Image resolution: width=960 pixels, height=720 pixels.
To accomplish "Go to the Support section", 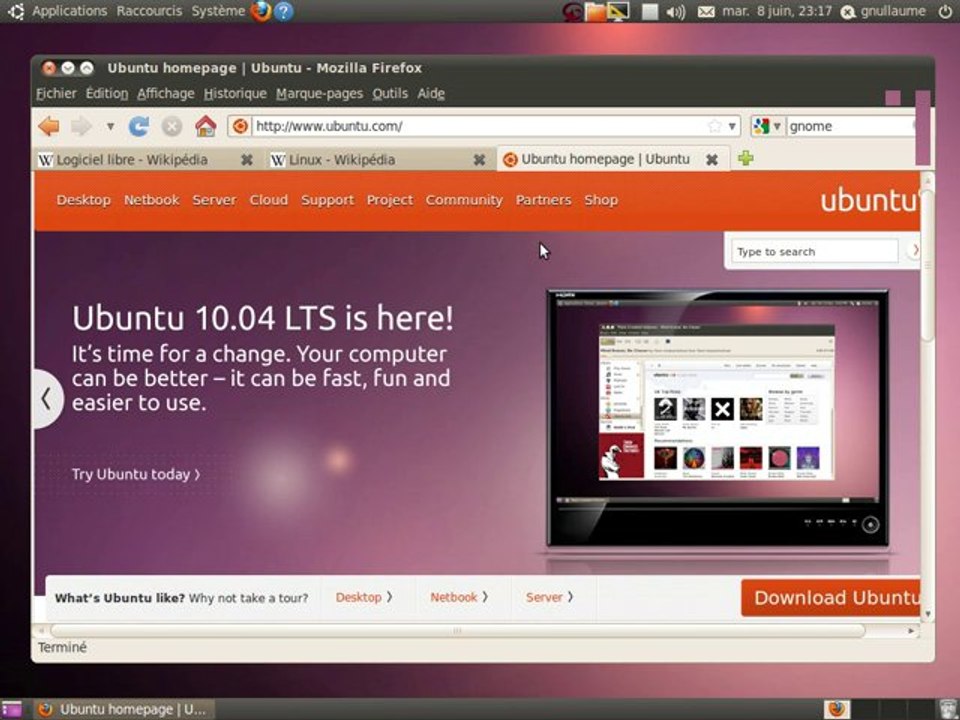I will pyautogui.click(x=328, y=200).
